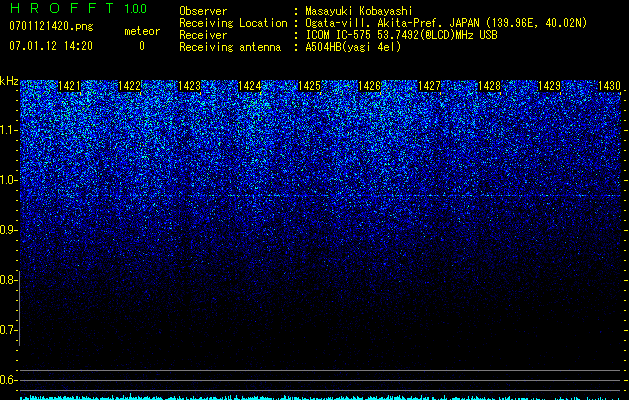Screen dimensions: 629x400
Task: Click the Observer label
Action: [x=203, y=11]
